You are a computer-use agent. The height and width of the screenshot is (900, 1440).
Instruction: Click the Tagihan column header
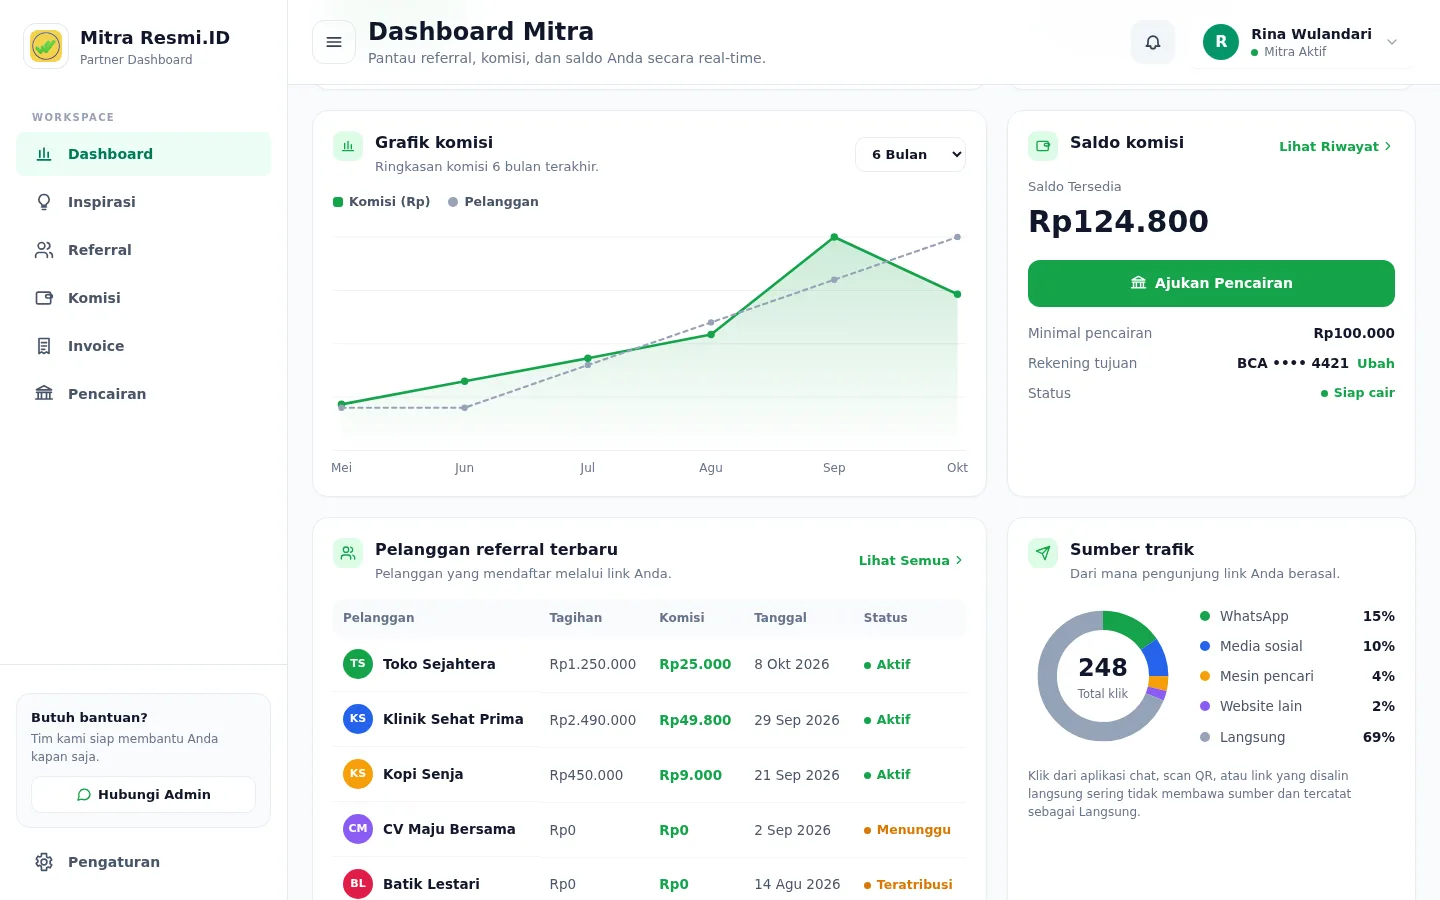click(575, 618)
